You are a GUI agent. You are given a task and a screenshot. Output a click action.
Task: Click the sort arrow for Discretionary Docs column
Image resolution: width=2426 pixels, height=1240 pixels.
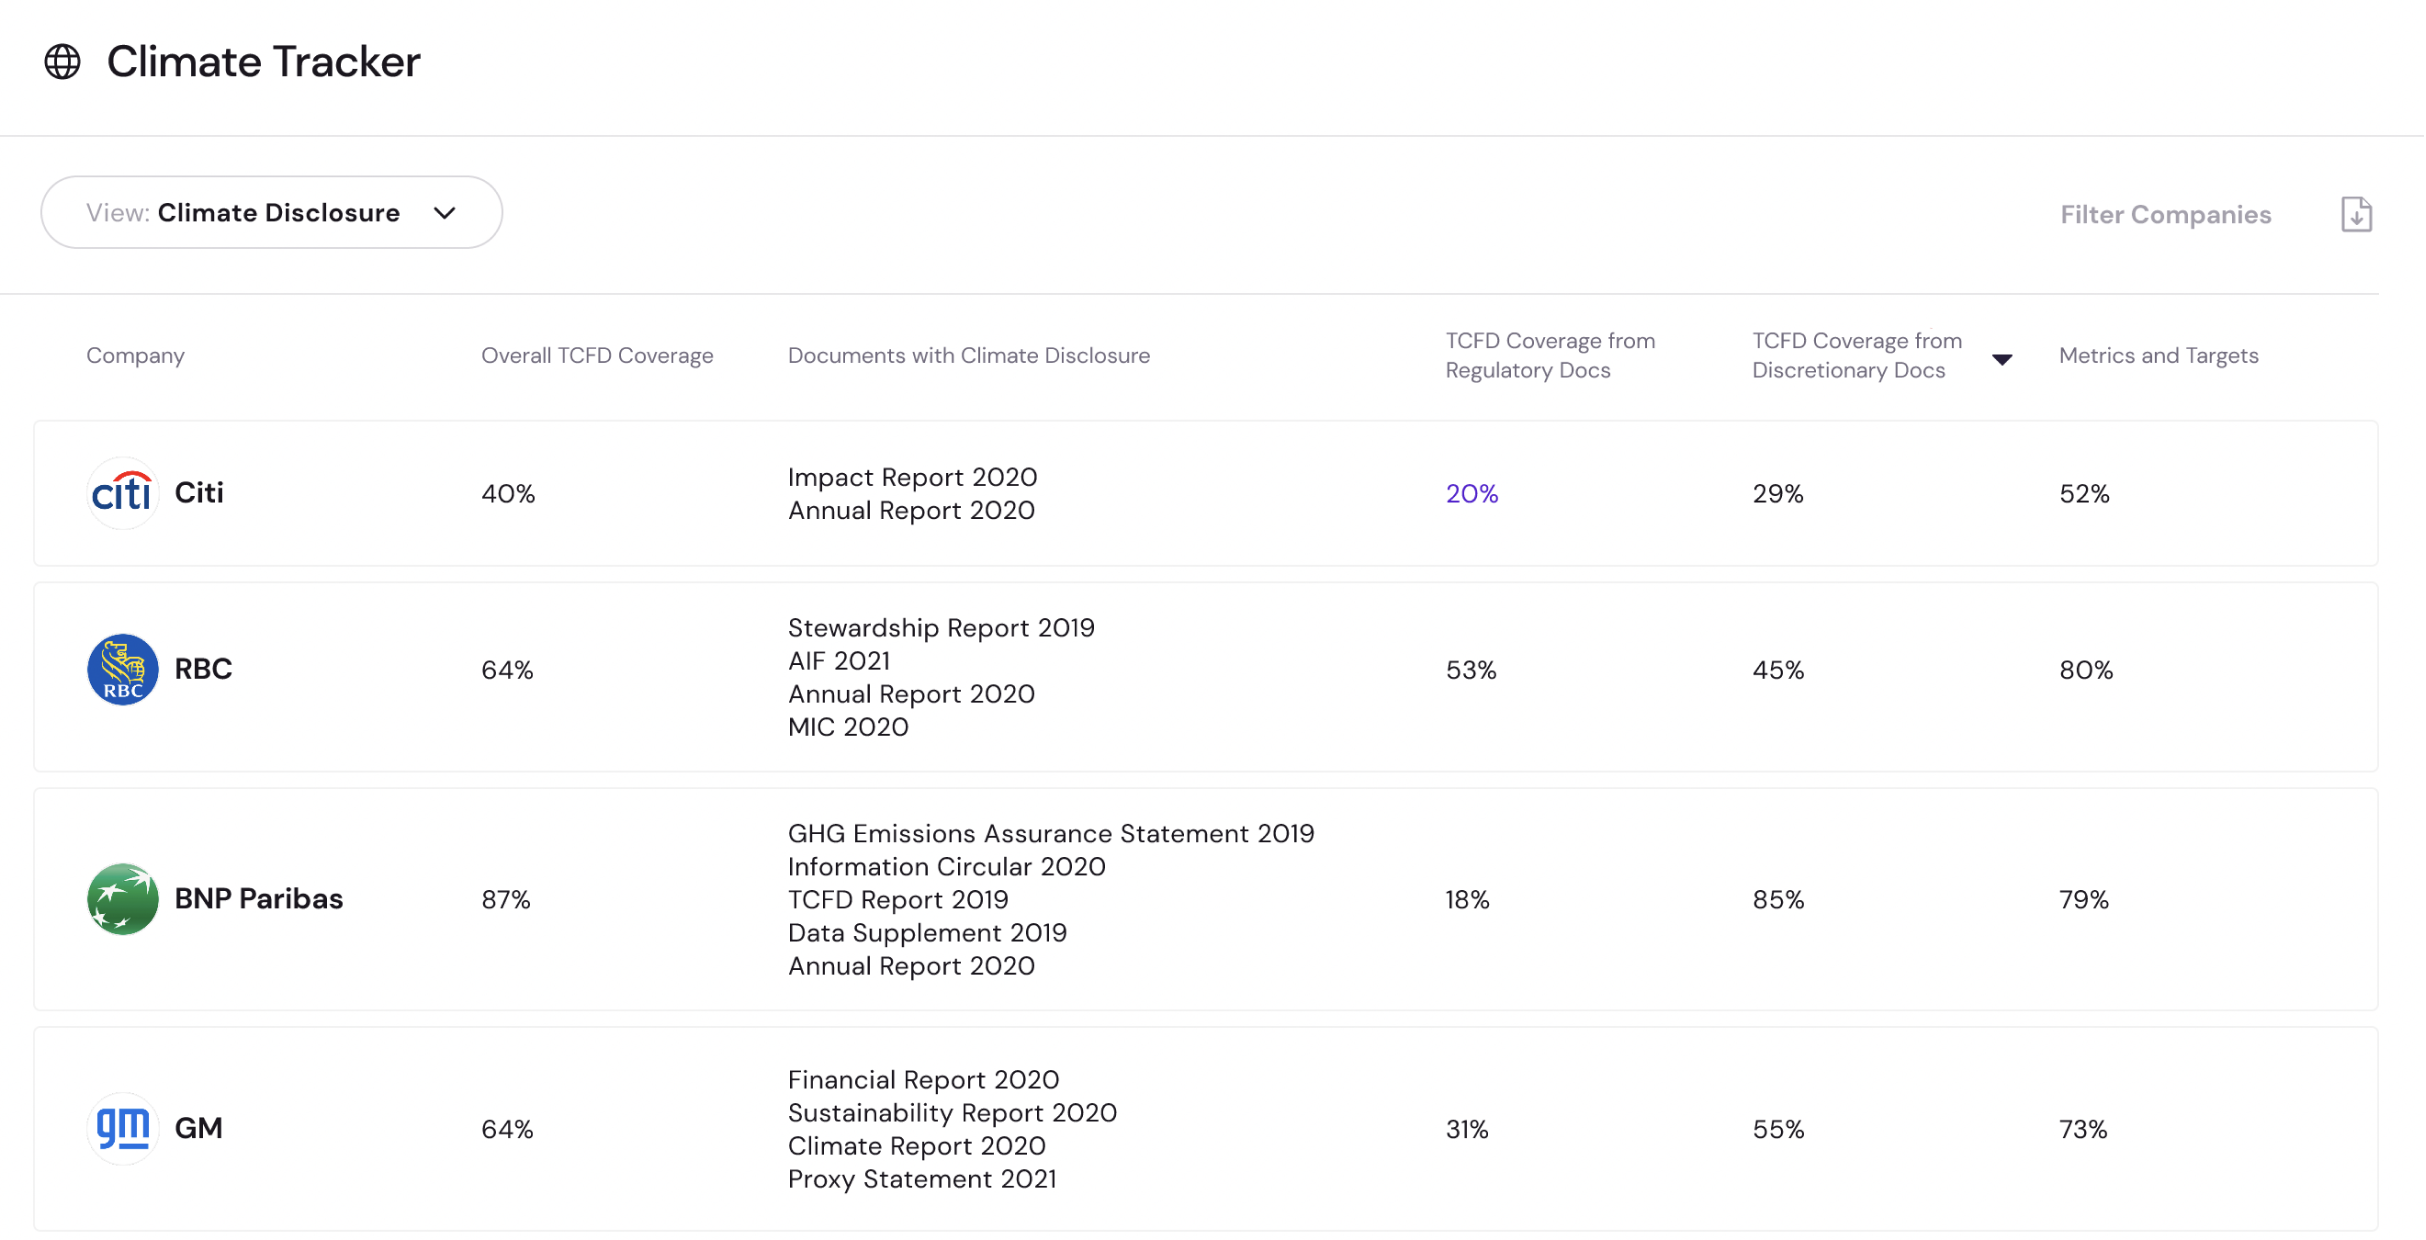(2001, 359)
